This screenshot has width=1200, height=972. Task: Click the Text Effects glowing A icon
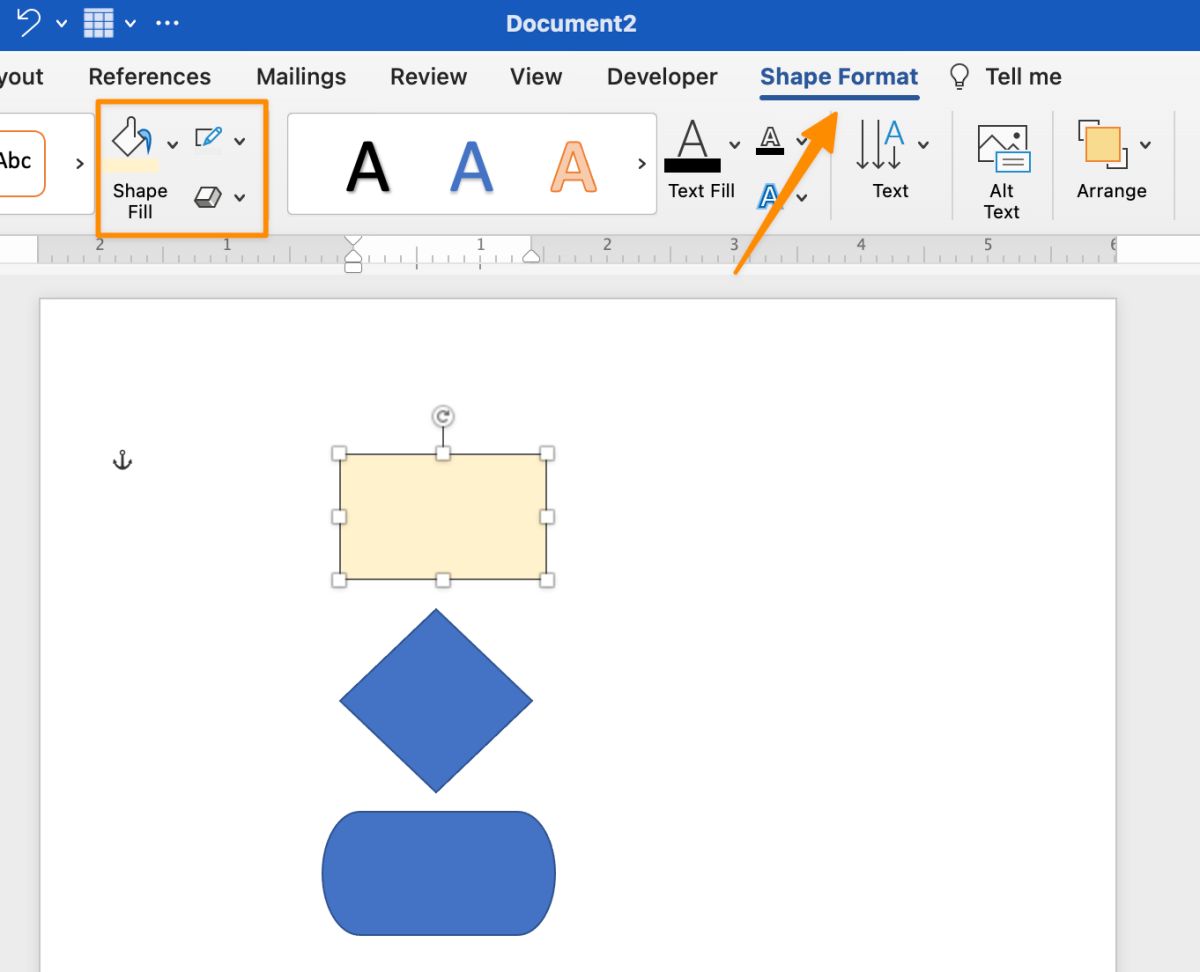click(x=770, y=196)
